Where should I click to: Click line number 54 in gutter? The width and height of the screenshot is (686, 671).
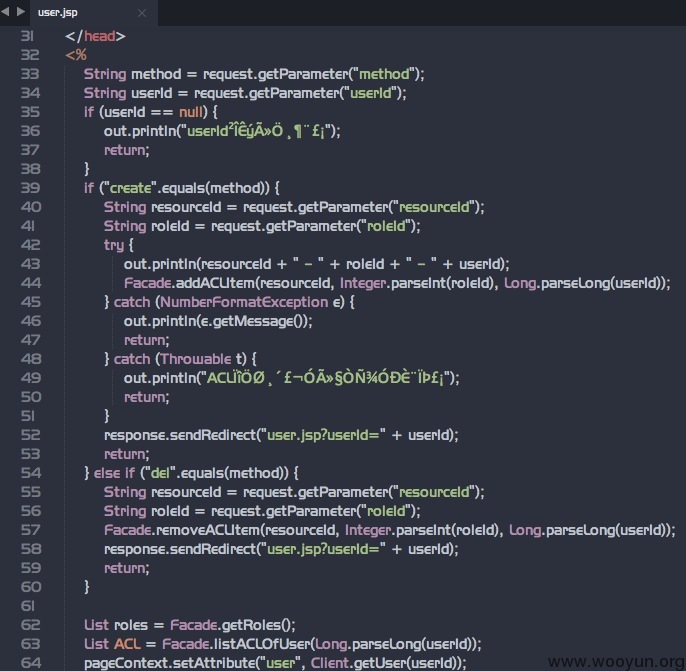point(31,473)
